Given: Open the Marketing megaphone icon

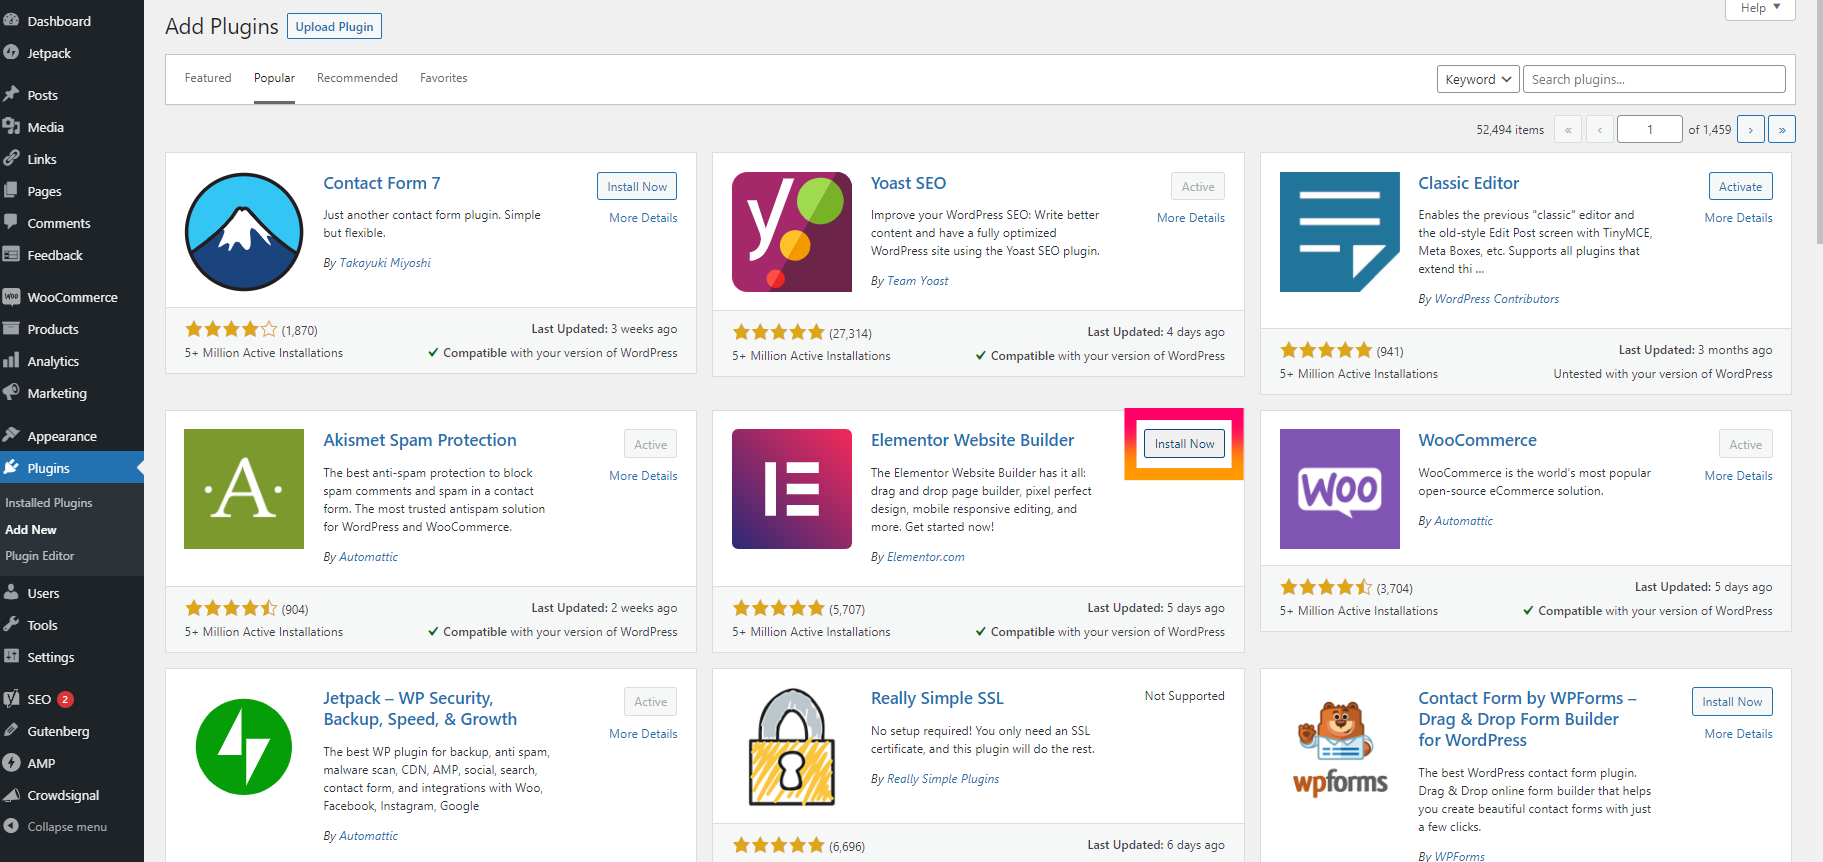Looking at the screenshot, I should 11,392.
